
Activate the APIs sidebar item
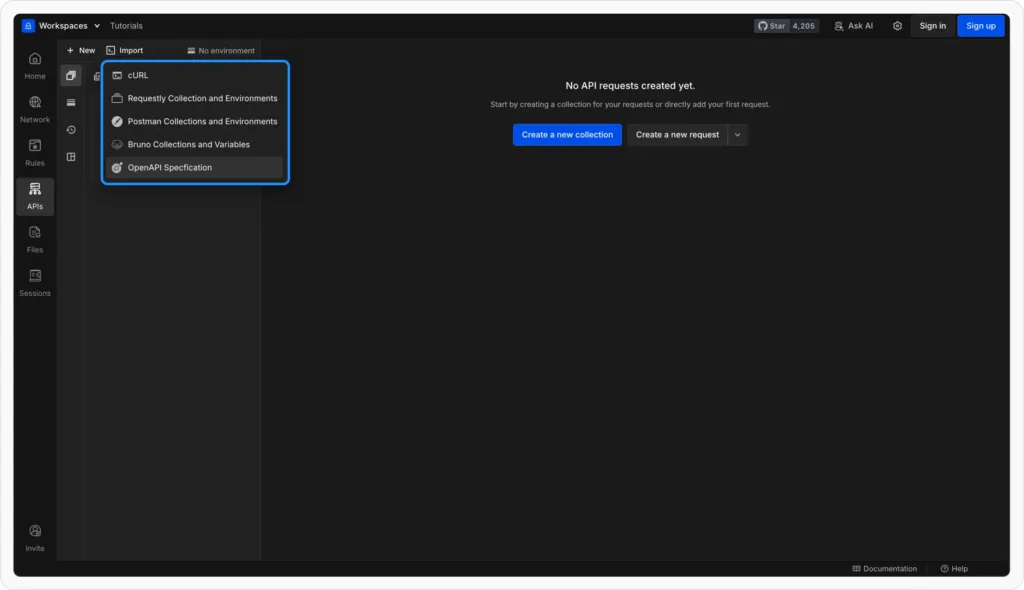pos(35,196)
